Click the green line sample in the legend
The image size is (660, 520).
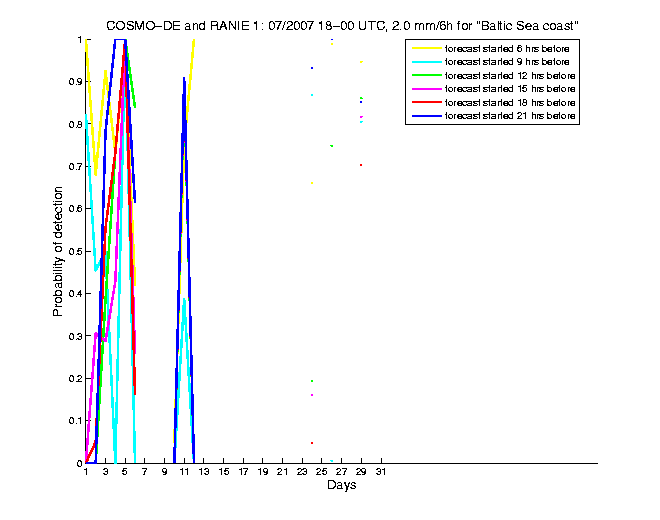tap(426, 75)
